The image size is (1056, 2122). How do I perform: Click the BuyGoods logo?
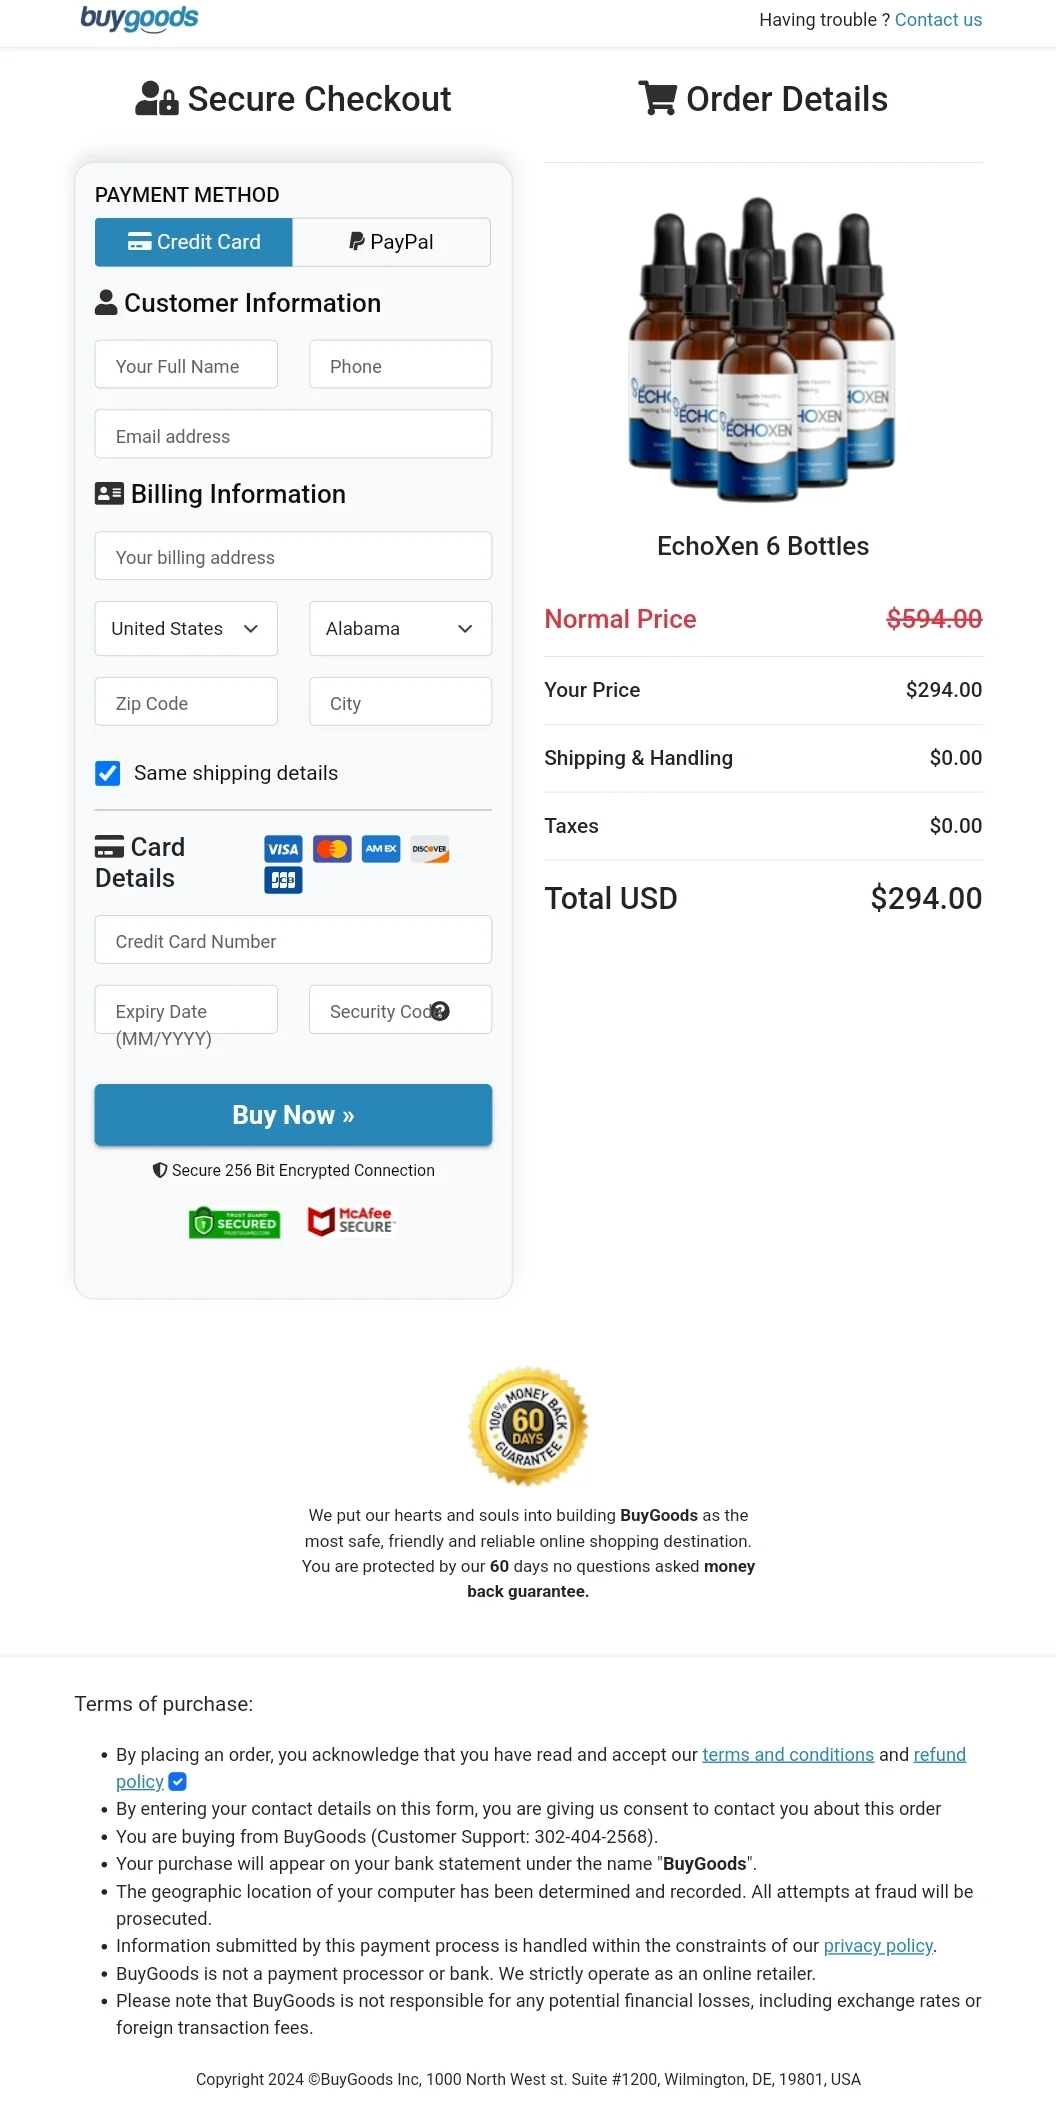click(x=139, y=18)
